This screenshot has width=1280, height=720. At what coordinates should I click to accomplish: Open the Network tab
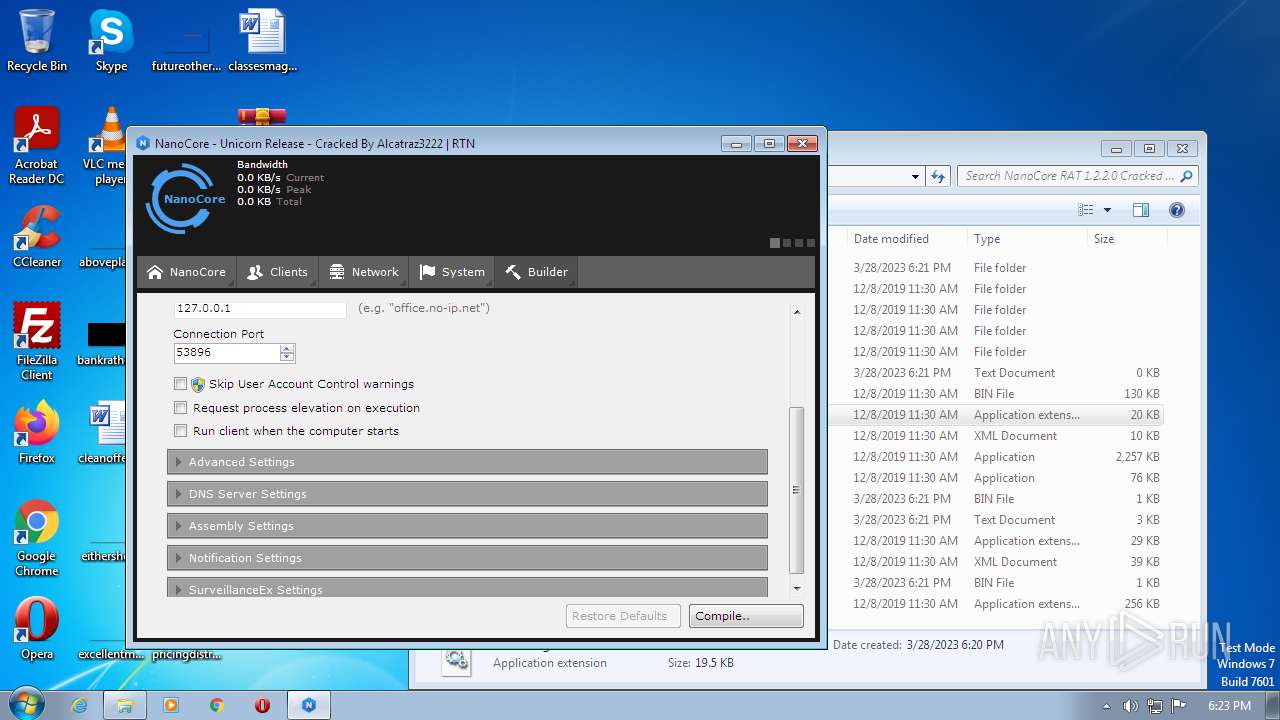[x=363, y=272]
